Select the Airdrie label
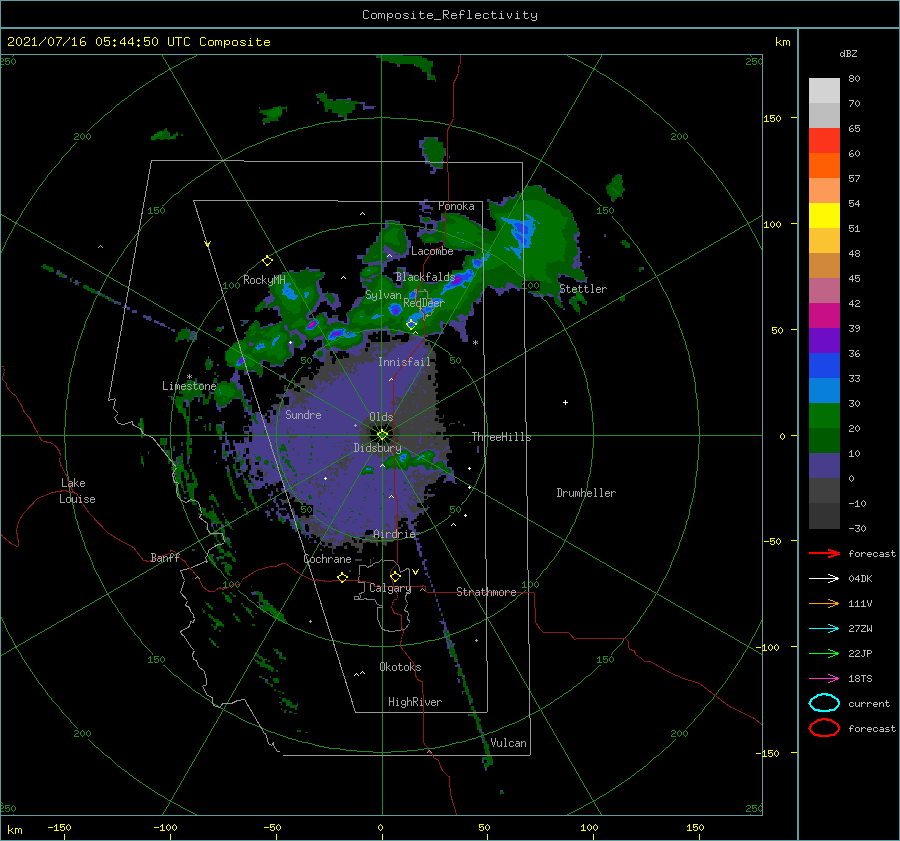Image resolution: width=900 pixels, height=841 pixels. tap(394, 534)
